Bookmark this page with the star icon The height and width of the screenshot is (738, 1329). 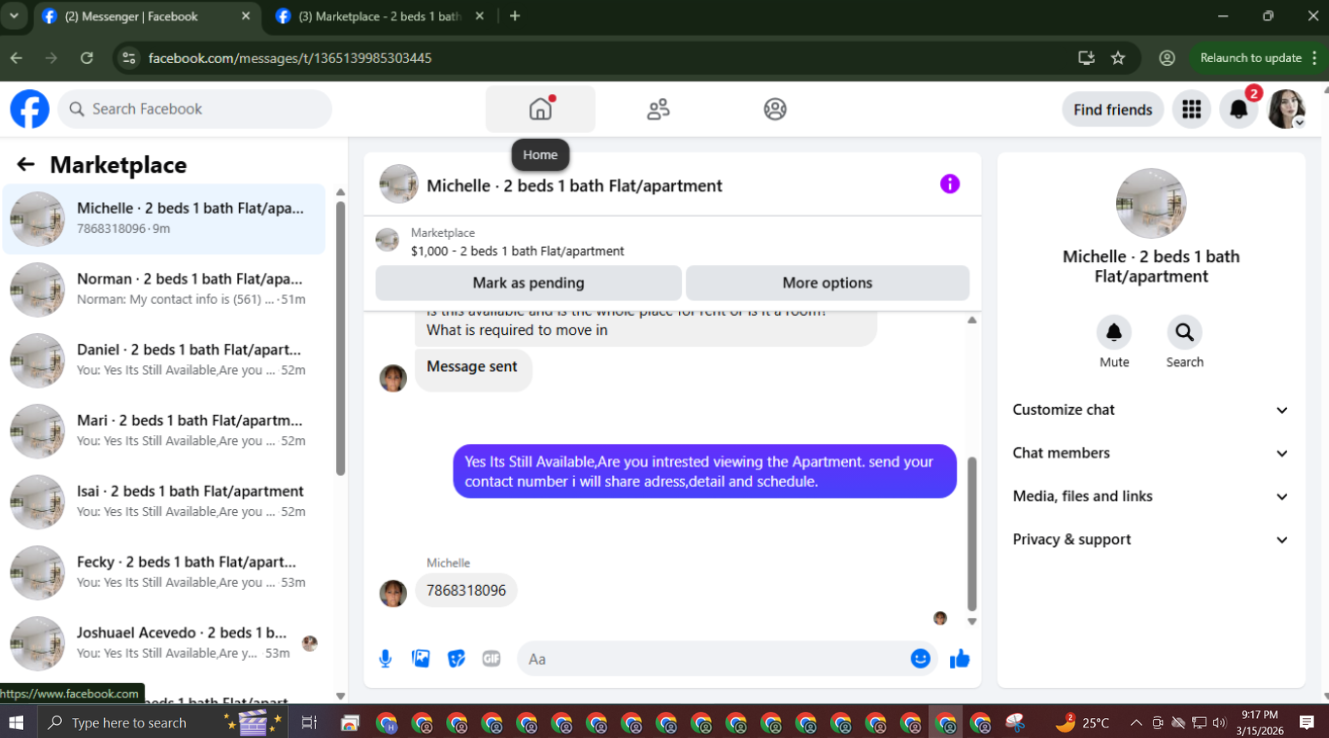(1118, 58)
